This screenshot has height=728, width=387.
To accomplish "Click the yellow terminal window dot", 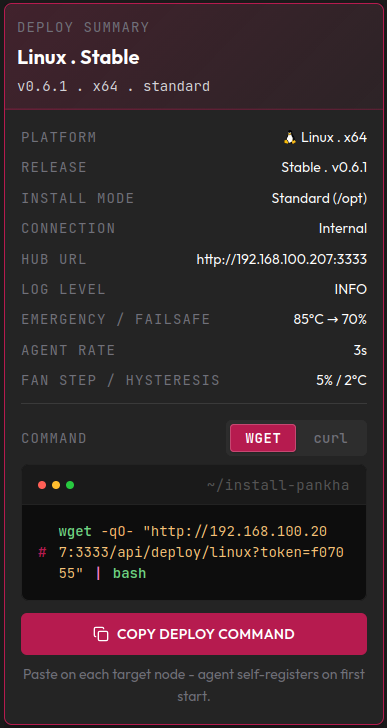I will click(x=56, y=485).
